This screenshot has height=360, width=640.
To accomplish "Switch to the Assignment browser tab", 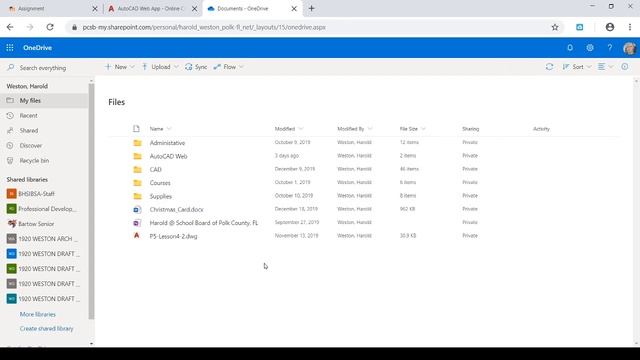I will coord(49,9).
